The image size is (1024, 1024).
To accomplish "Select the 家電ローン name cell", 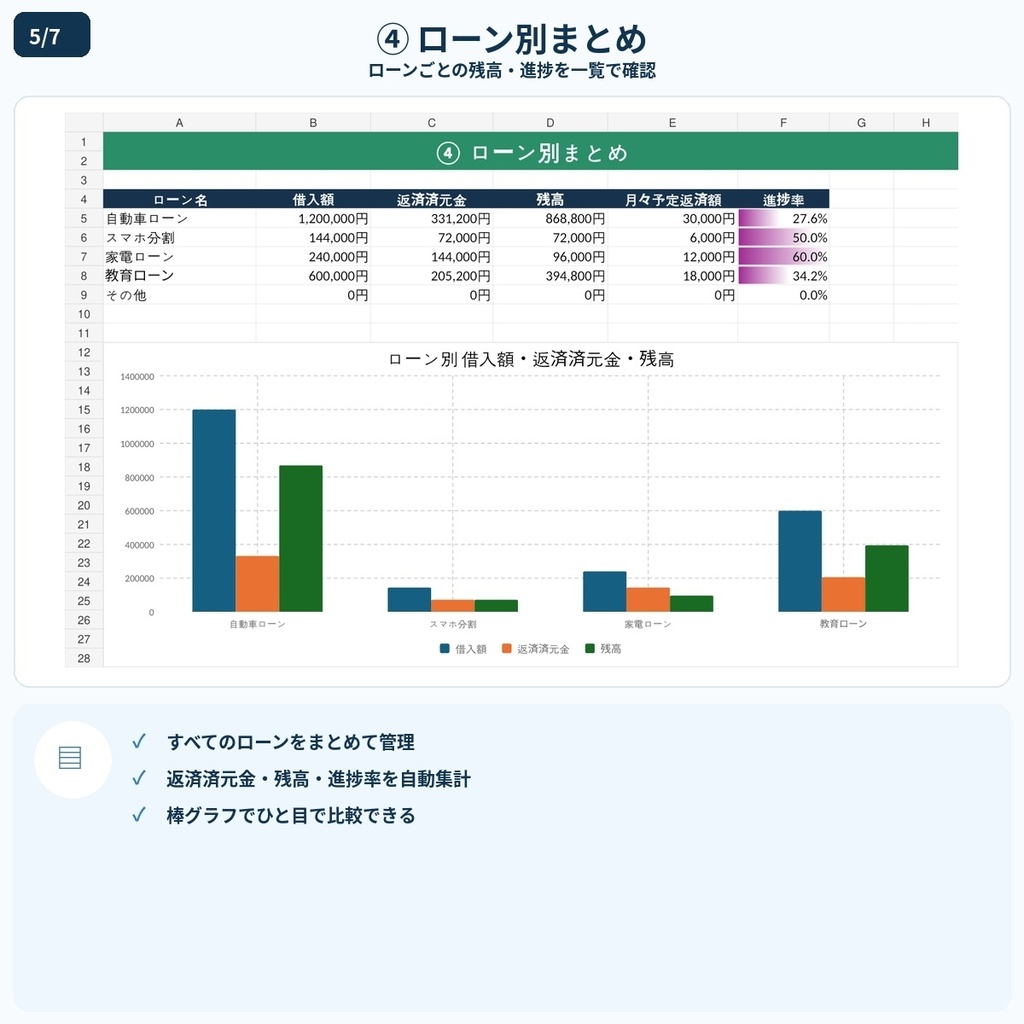I will (x=179, y=257).
